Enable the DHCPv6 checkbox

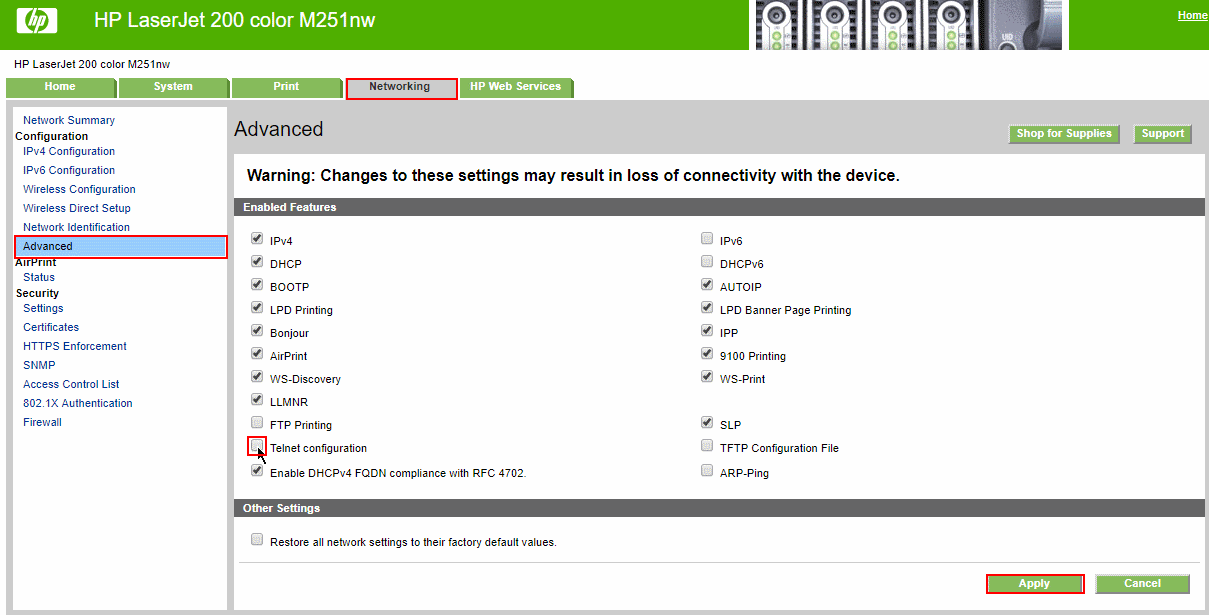[x=707, y=262]
